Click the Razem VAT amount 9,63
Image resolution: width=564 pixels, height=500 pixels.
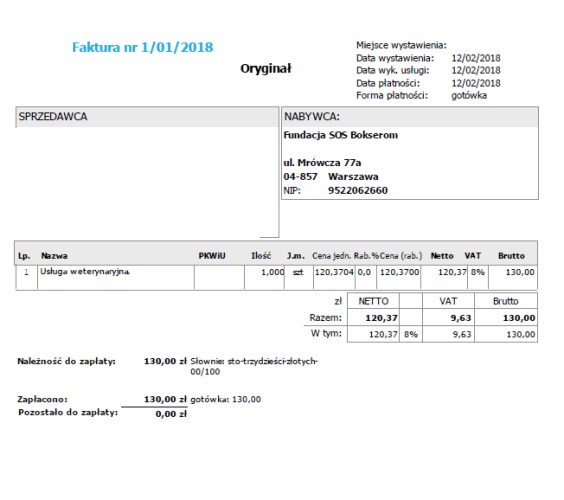pyautogui.click(x=461, y=318)
